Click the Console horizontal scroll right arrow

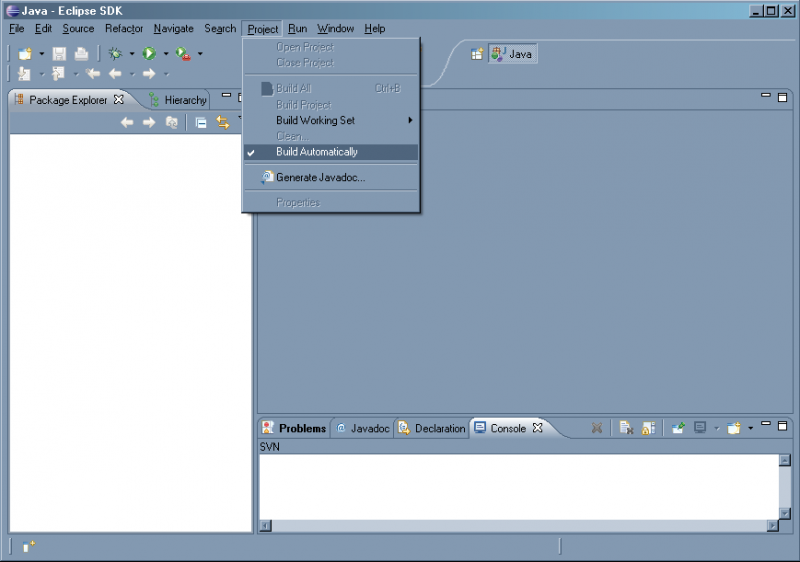click(773, 525)
